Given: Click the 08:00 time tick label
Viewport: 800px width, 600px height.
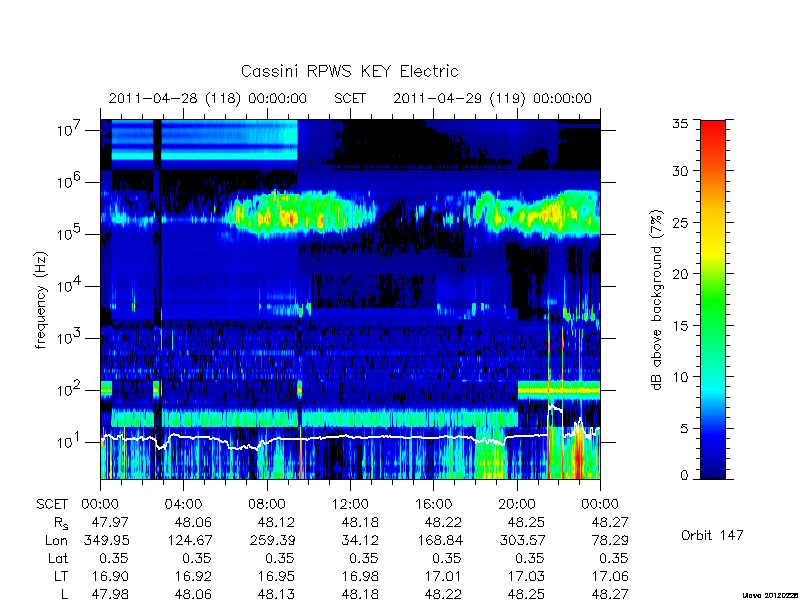Looking at the screenshot, I should [267, 505].
